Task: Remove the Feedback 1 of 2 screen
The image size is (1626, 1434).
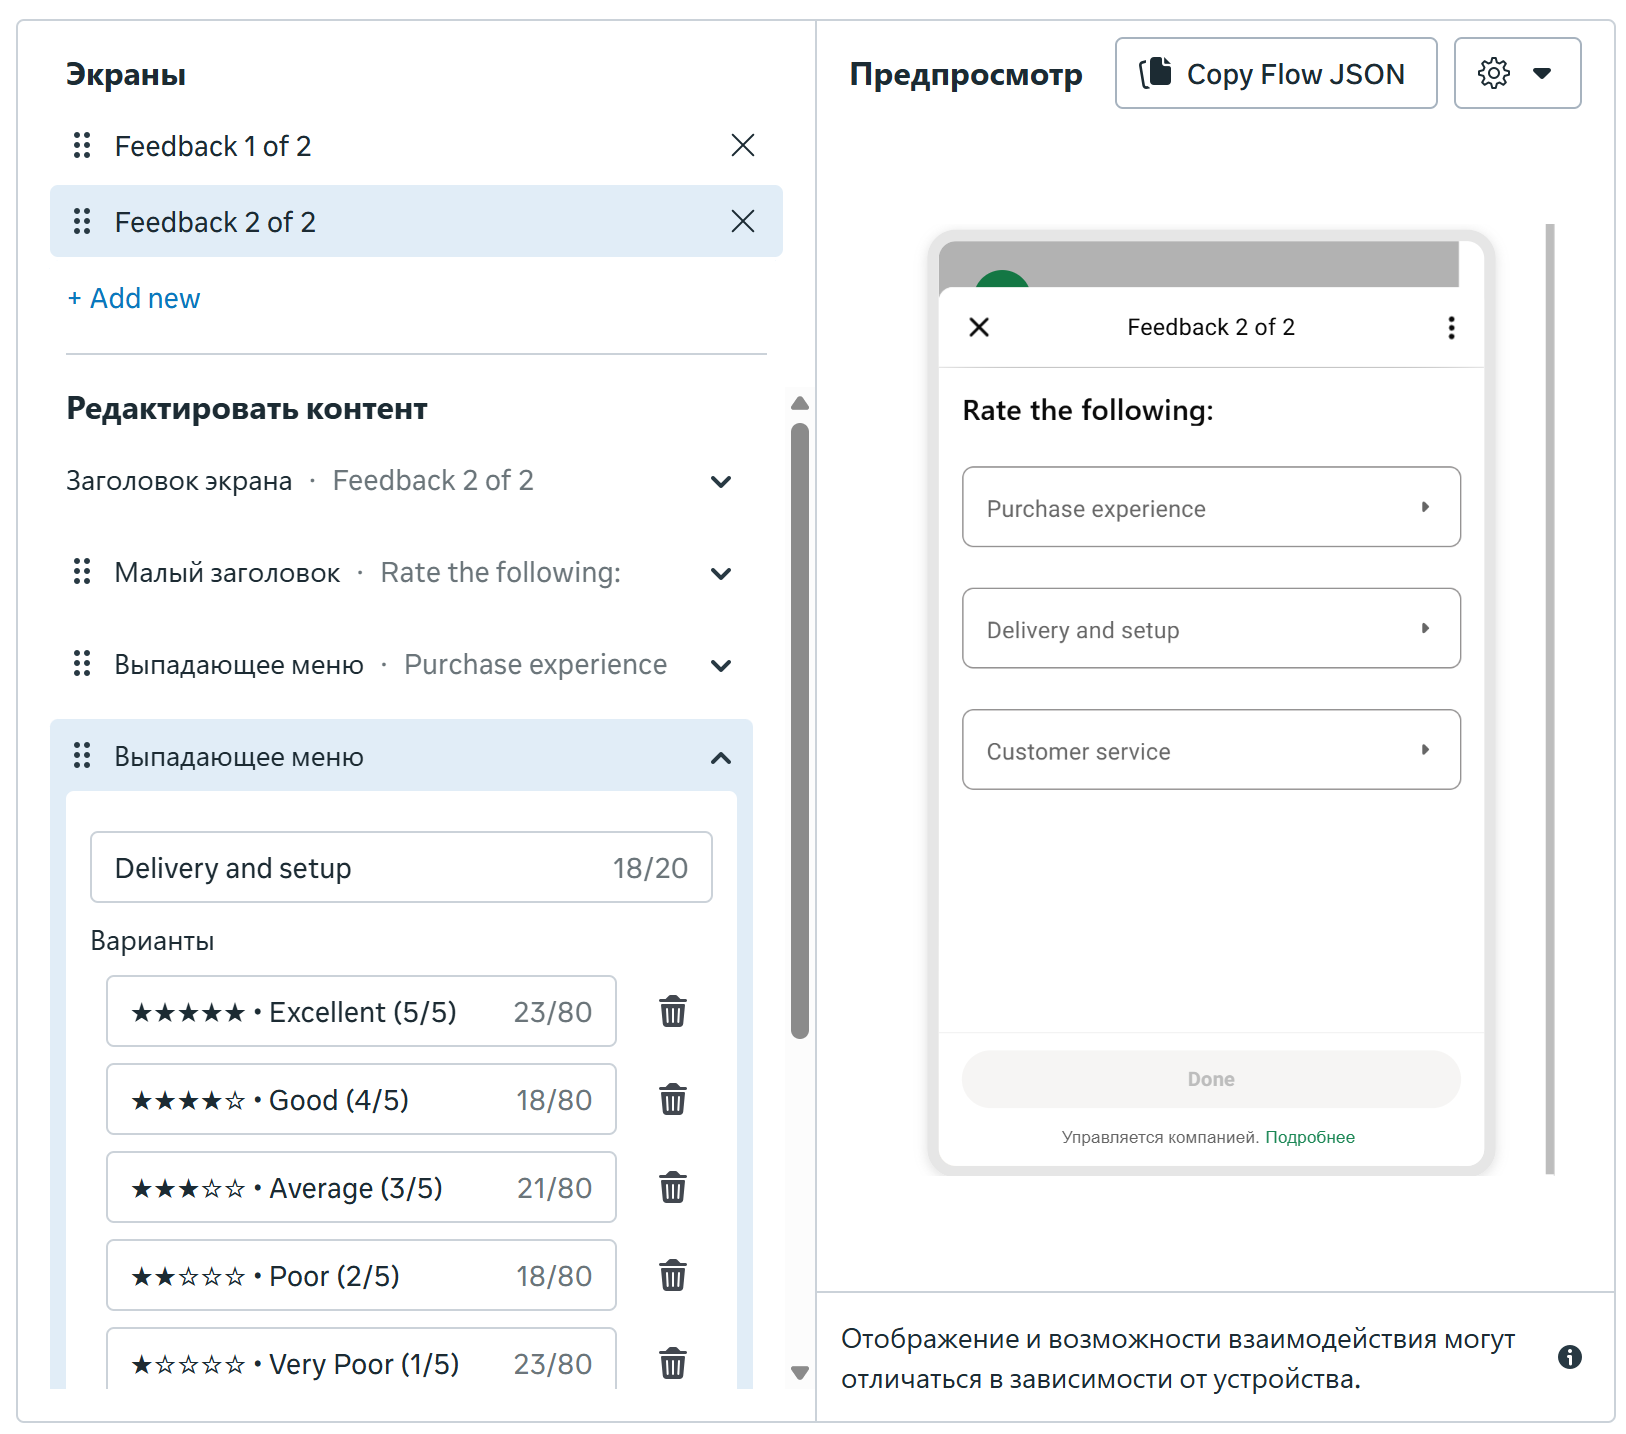Action: [742, 145]
